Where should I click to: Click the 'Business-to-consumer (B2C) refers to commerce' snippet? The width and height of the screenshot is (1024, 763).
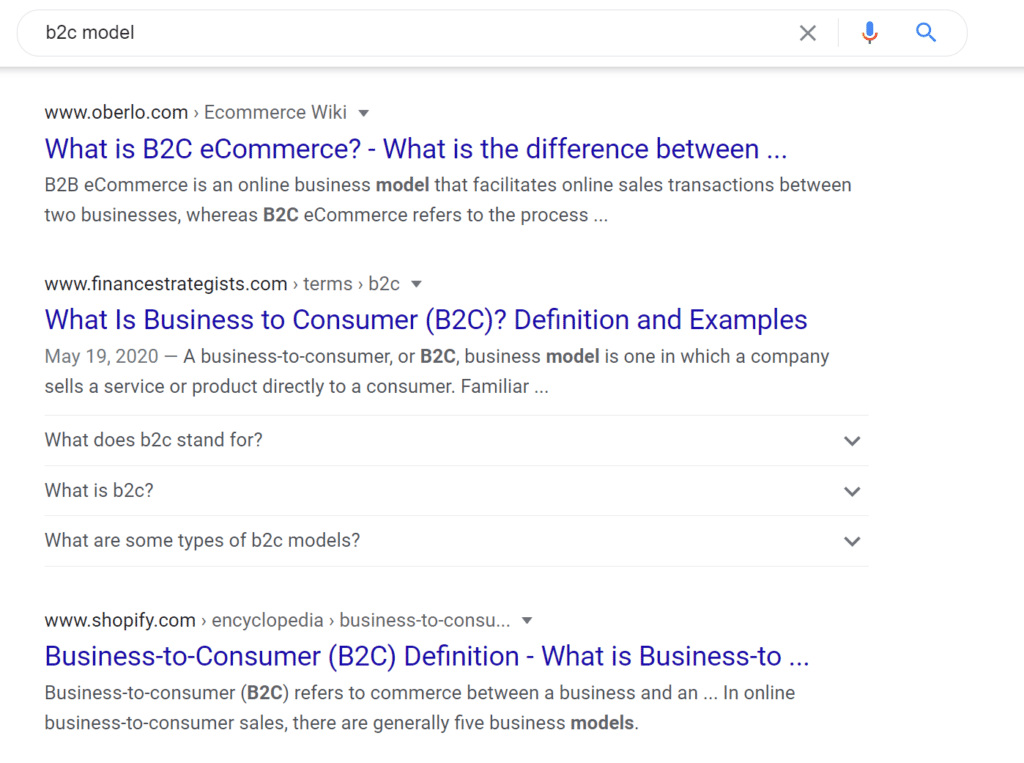tap(420, 708)
